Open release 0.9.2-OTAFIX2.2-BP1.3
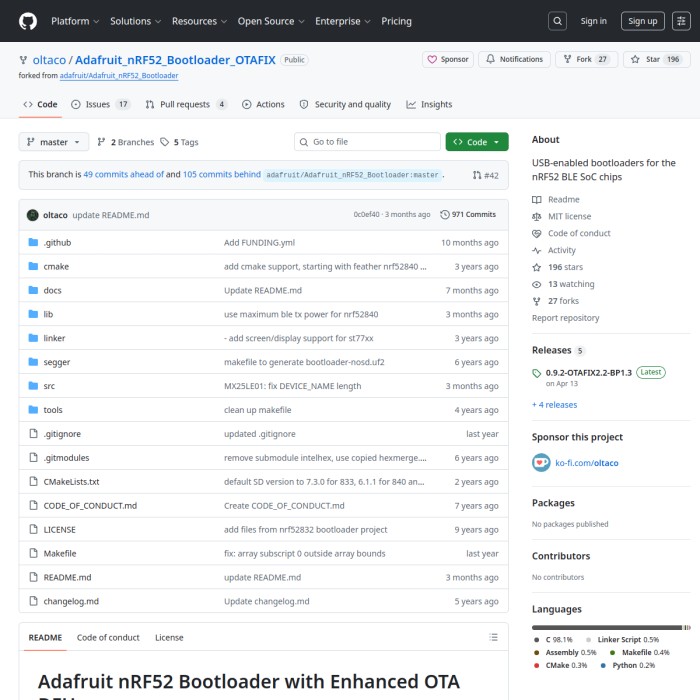 click(588, 373)
